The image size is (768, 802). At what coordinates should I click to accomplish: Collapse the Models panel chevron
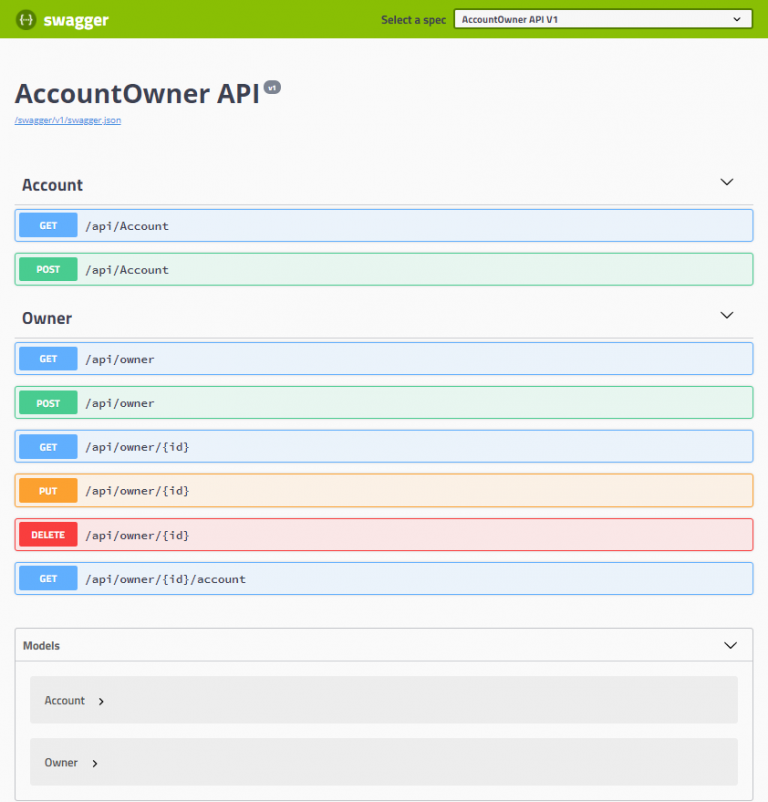coord(730,646)
